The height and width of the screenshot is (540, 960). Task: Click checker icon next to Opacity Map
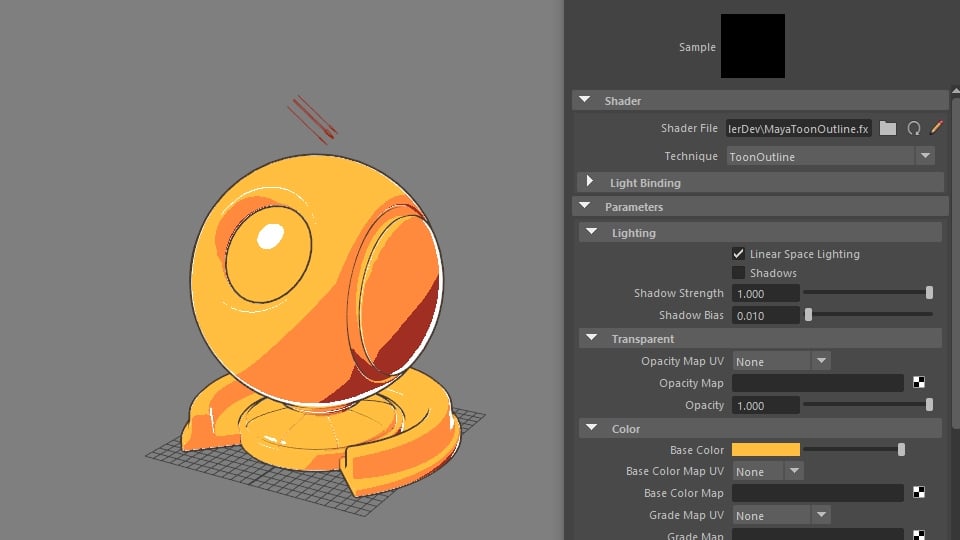coord(919,383)
